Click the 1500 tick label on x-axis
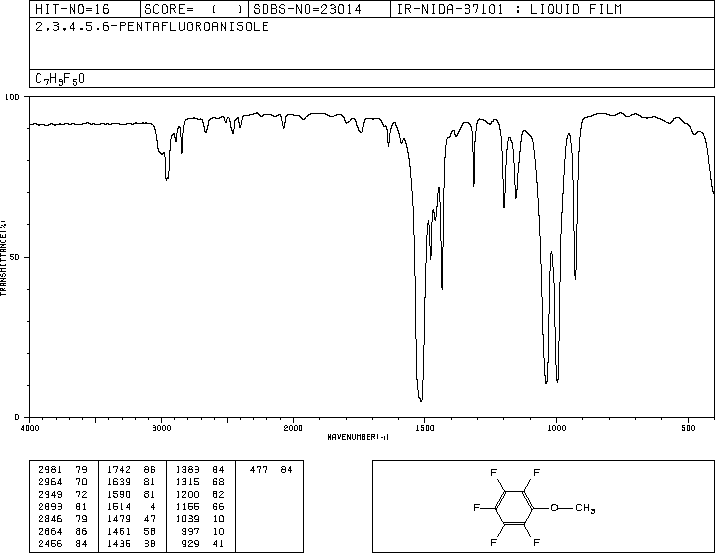 point(425,428)
